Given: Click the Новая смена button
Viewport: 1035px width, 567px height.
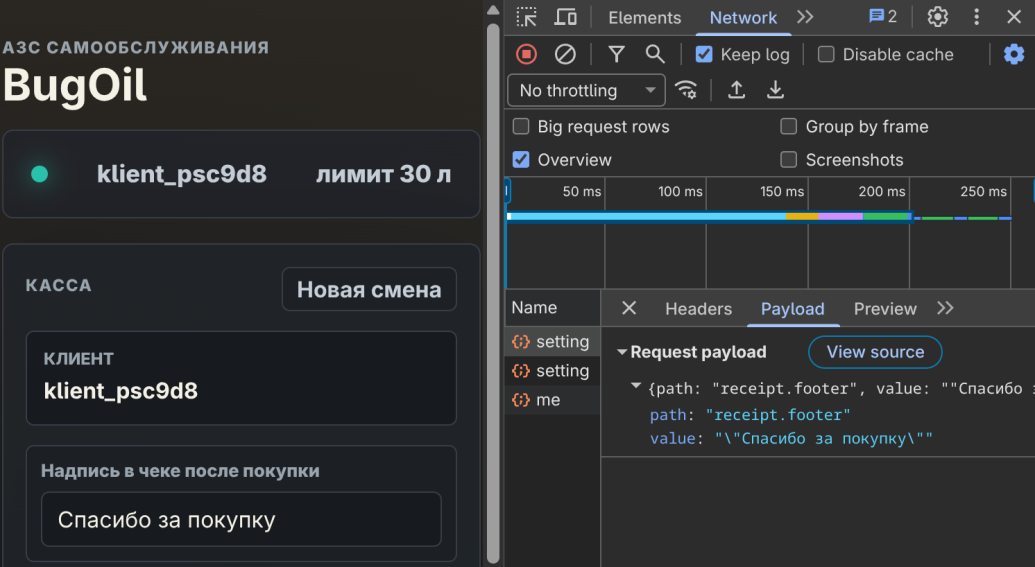Looking at the screenshot, I should pos(369,289).
